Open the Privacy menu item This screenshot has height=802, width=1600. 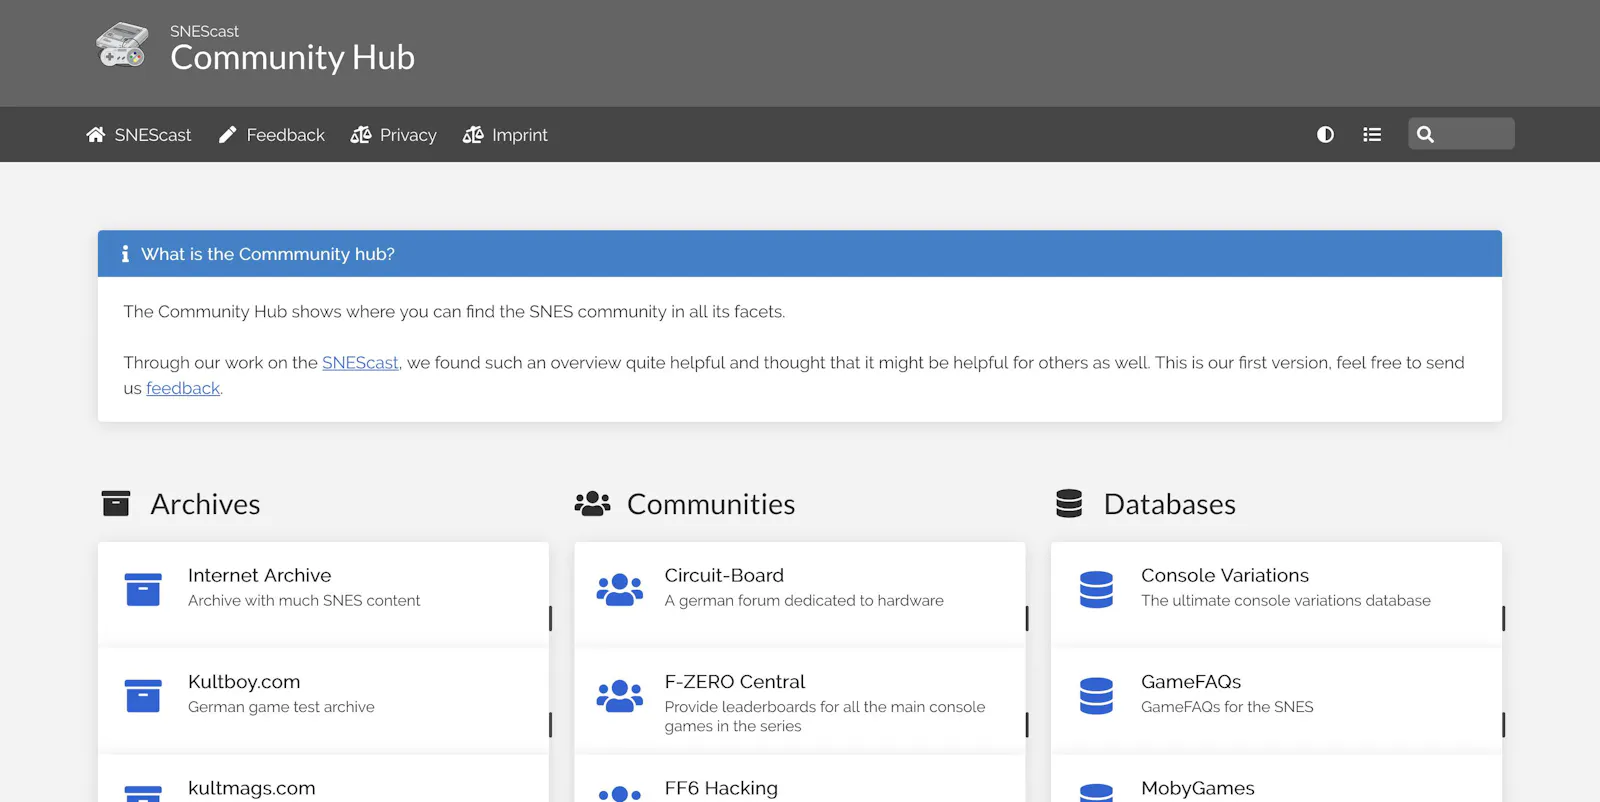[x=394, y=134]
